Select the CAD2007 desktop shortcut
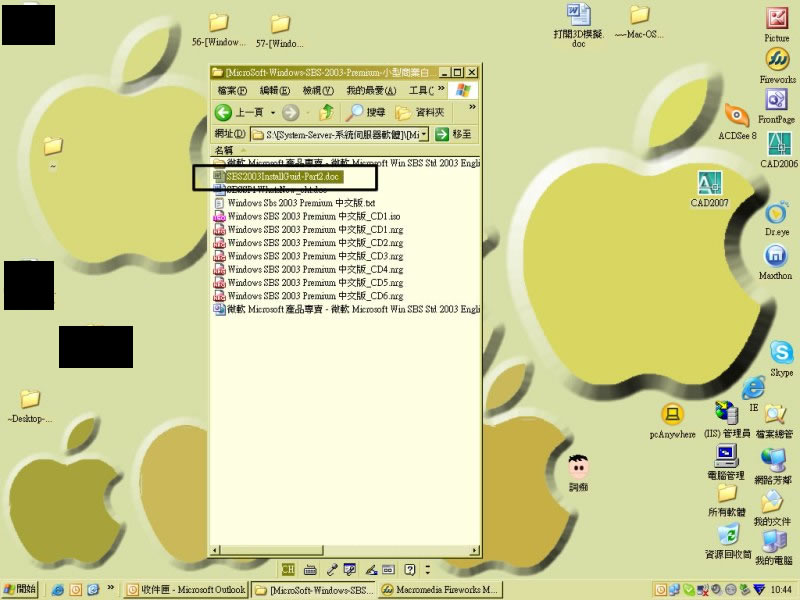The height and width of the screenshot is (600, 800). tap(709, 189)
